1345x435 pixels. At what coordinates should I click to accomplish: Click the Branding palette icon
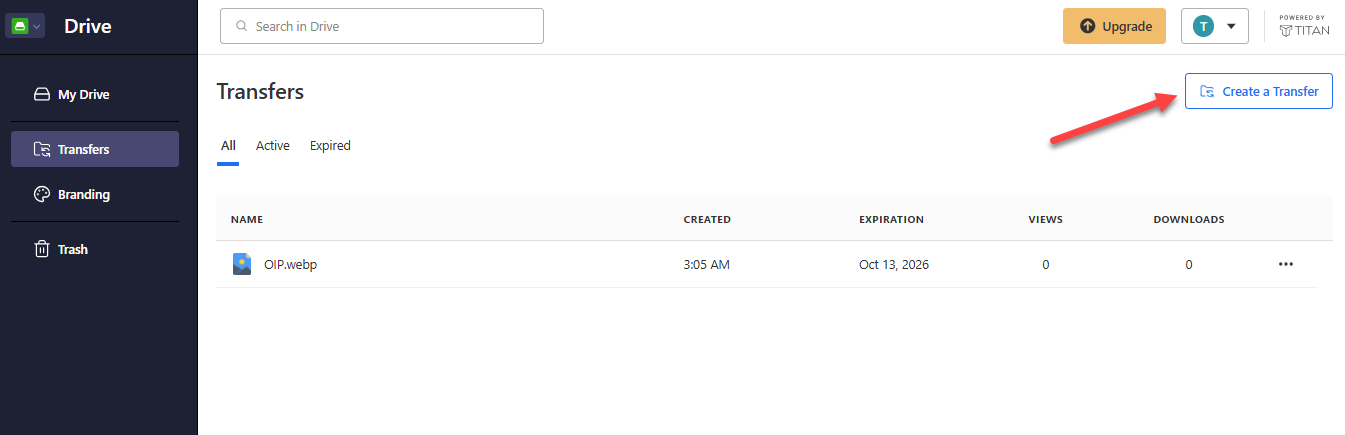[42, 195]
